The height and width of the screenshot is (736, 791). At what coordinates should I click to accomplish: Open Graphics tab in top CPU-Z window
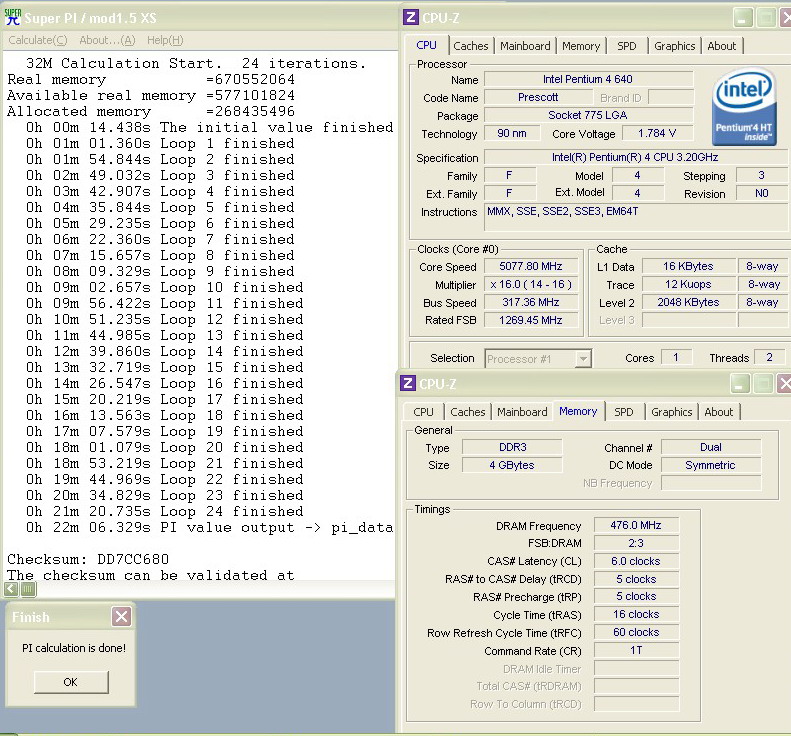coord(674,46)
